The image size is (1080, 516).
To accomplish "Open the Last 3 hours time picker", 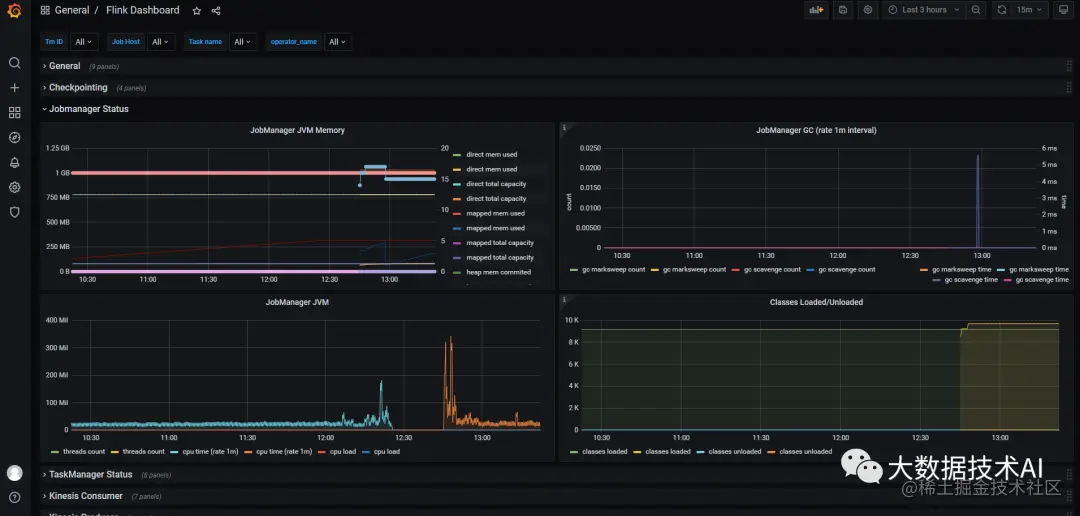I will 923,10.
